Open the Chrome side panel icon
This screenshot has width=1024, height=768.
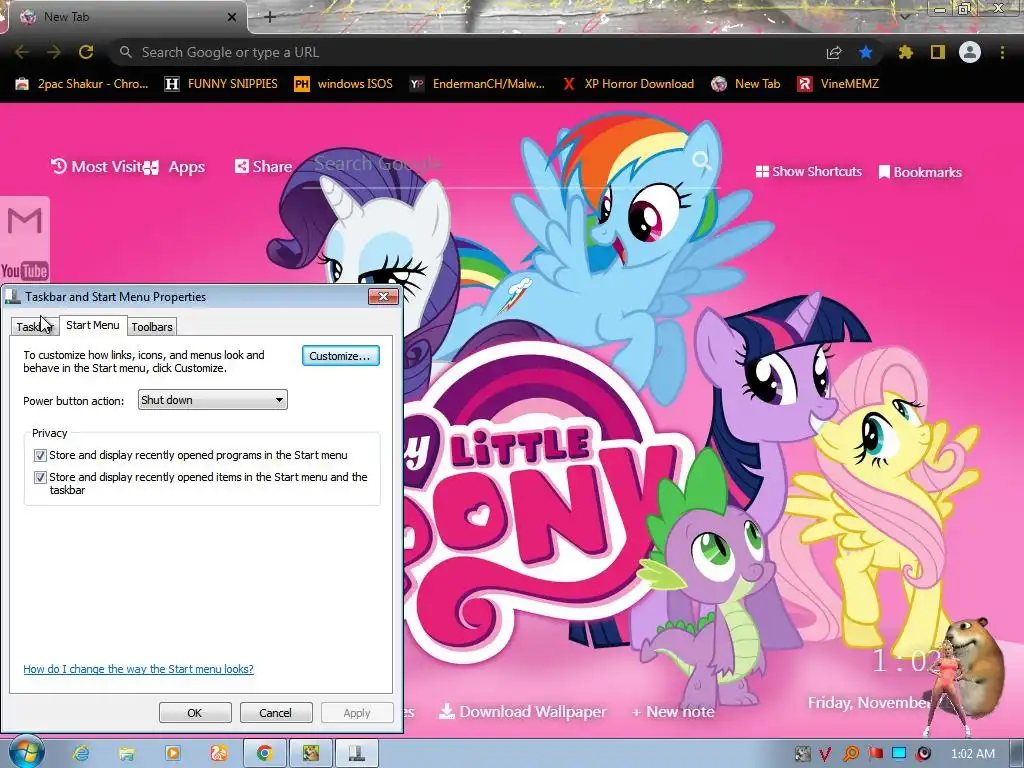pyautogui.click(x=938, y=52)
